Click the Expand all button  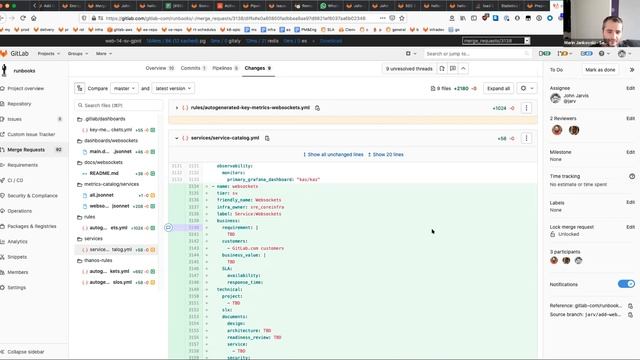tap(498, 88)
